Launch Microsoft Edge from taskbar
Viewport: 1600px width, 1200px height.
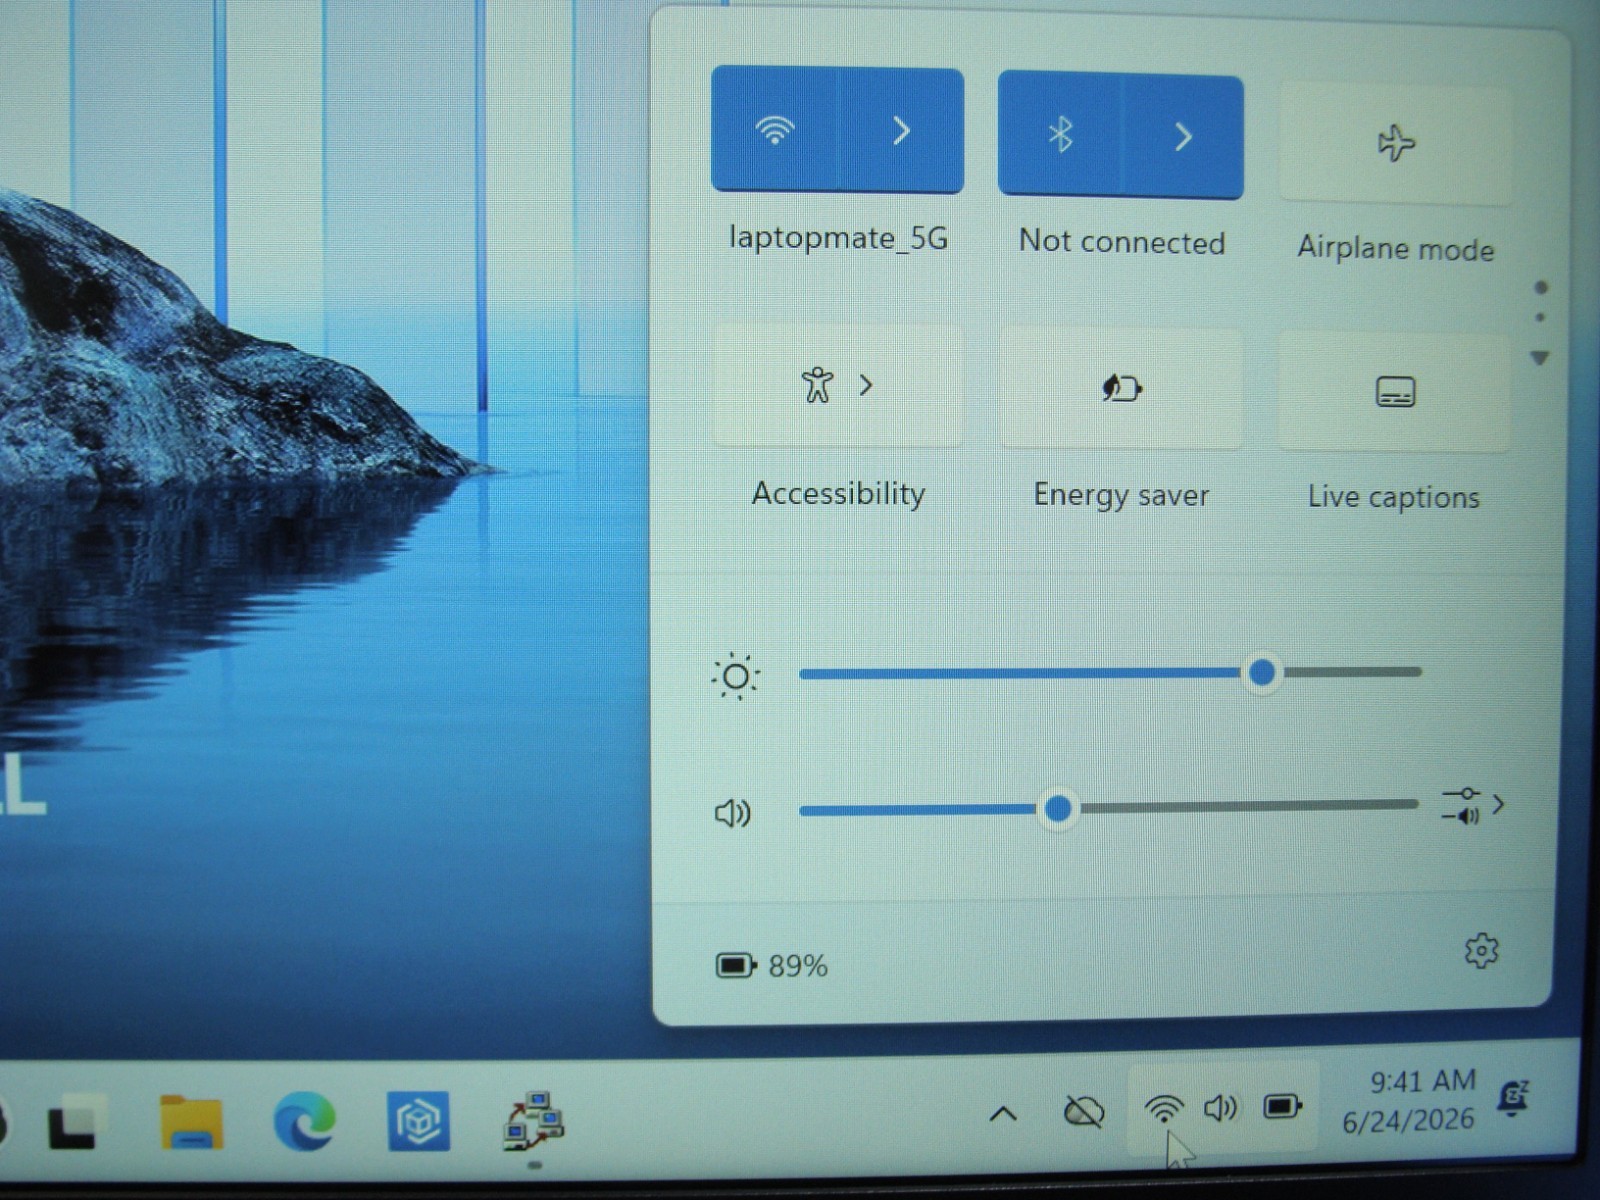coord(304,1120)
